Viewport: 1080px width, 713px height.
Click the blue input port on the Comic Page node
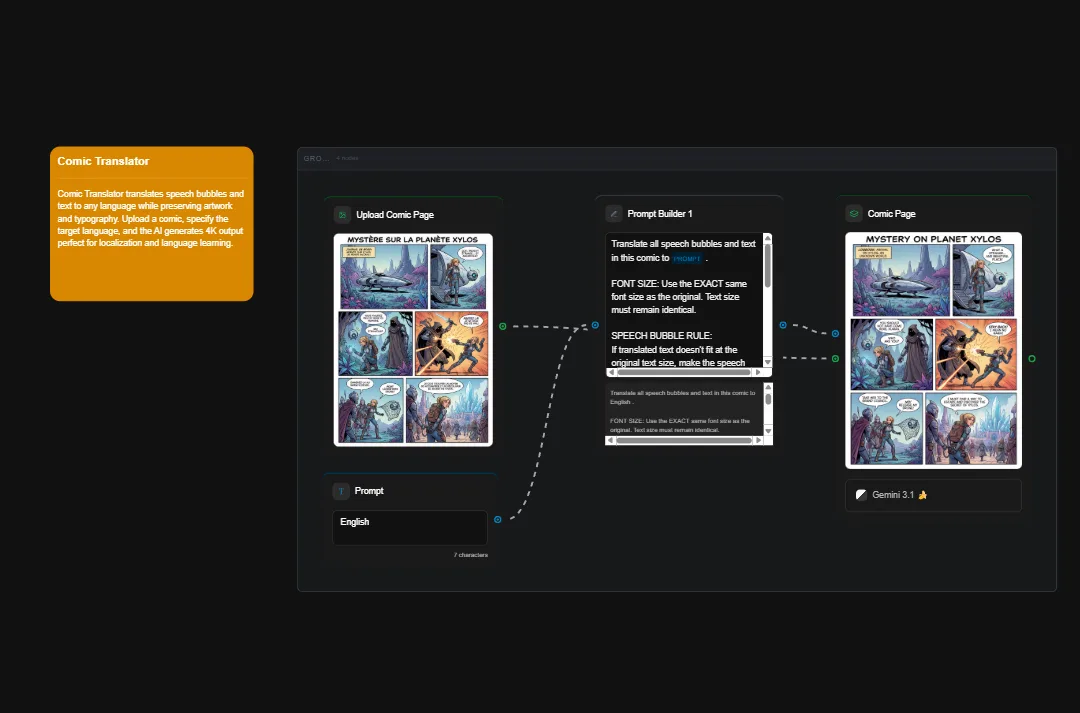click(835, 333)
